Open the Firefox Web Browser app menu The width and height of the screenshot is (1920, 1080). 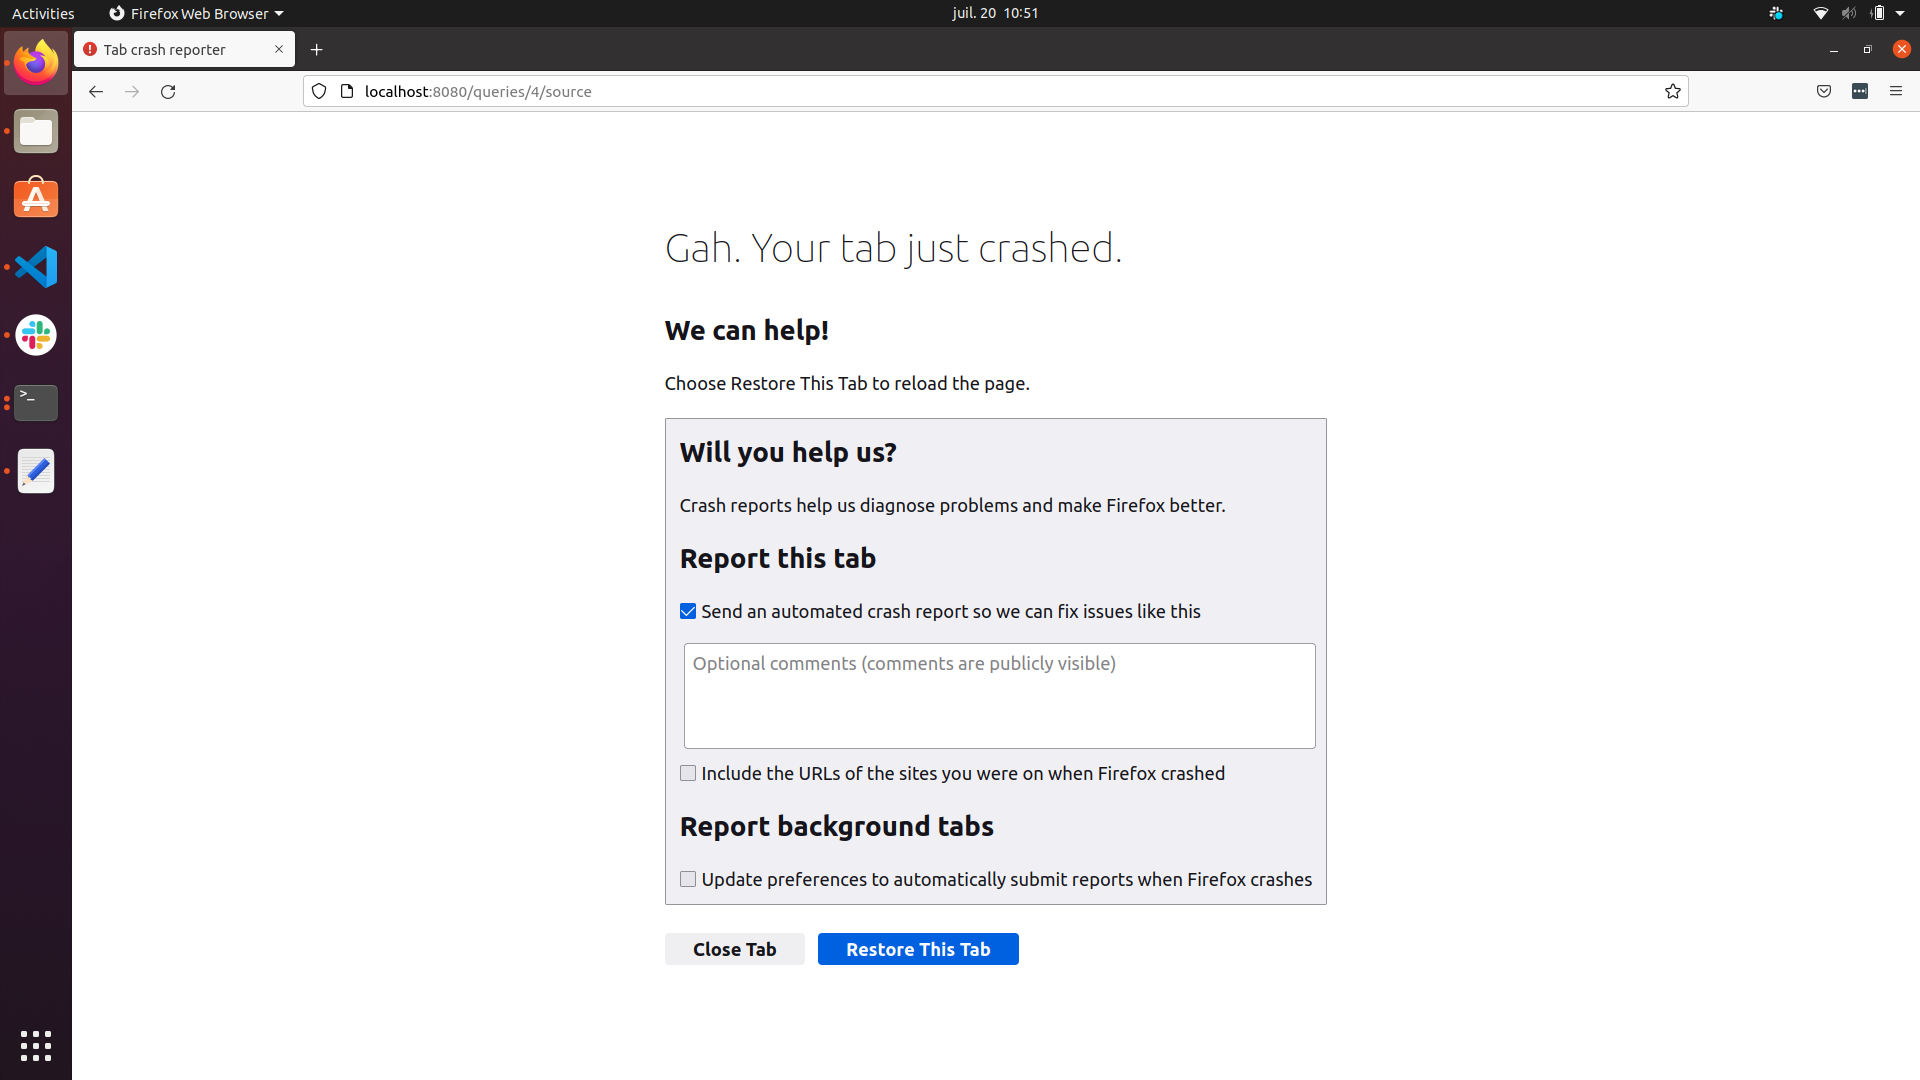[196, 13]
